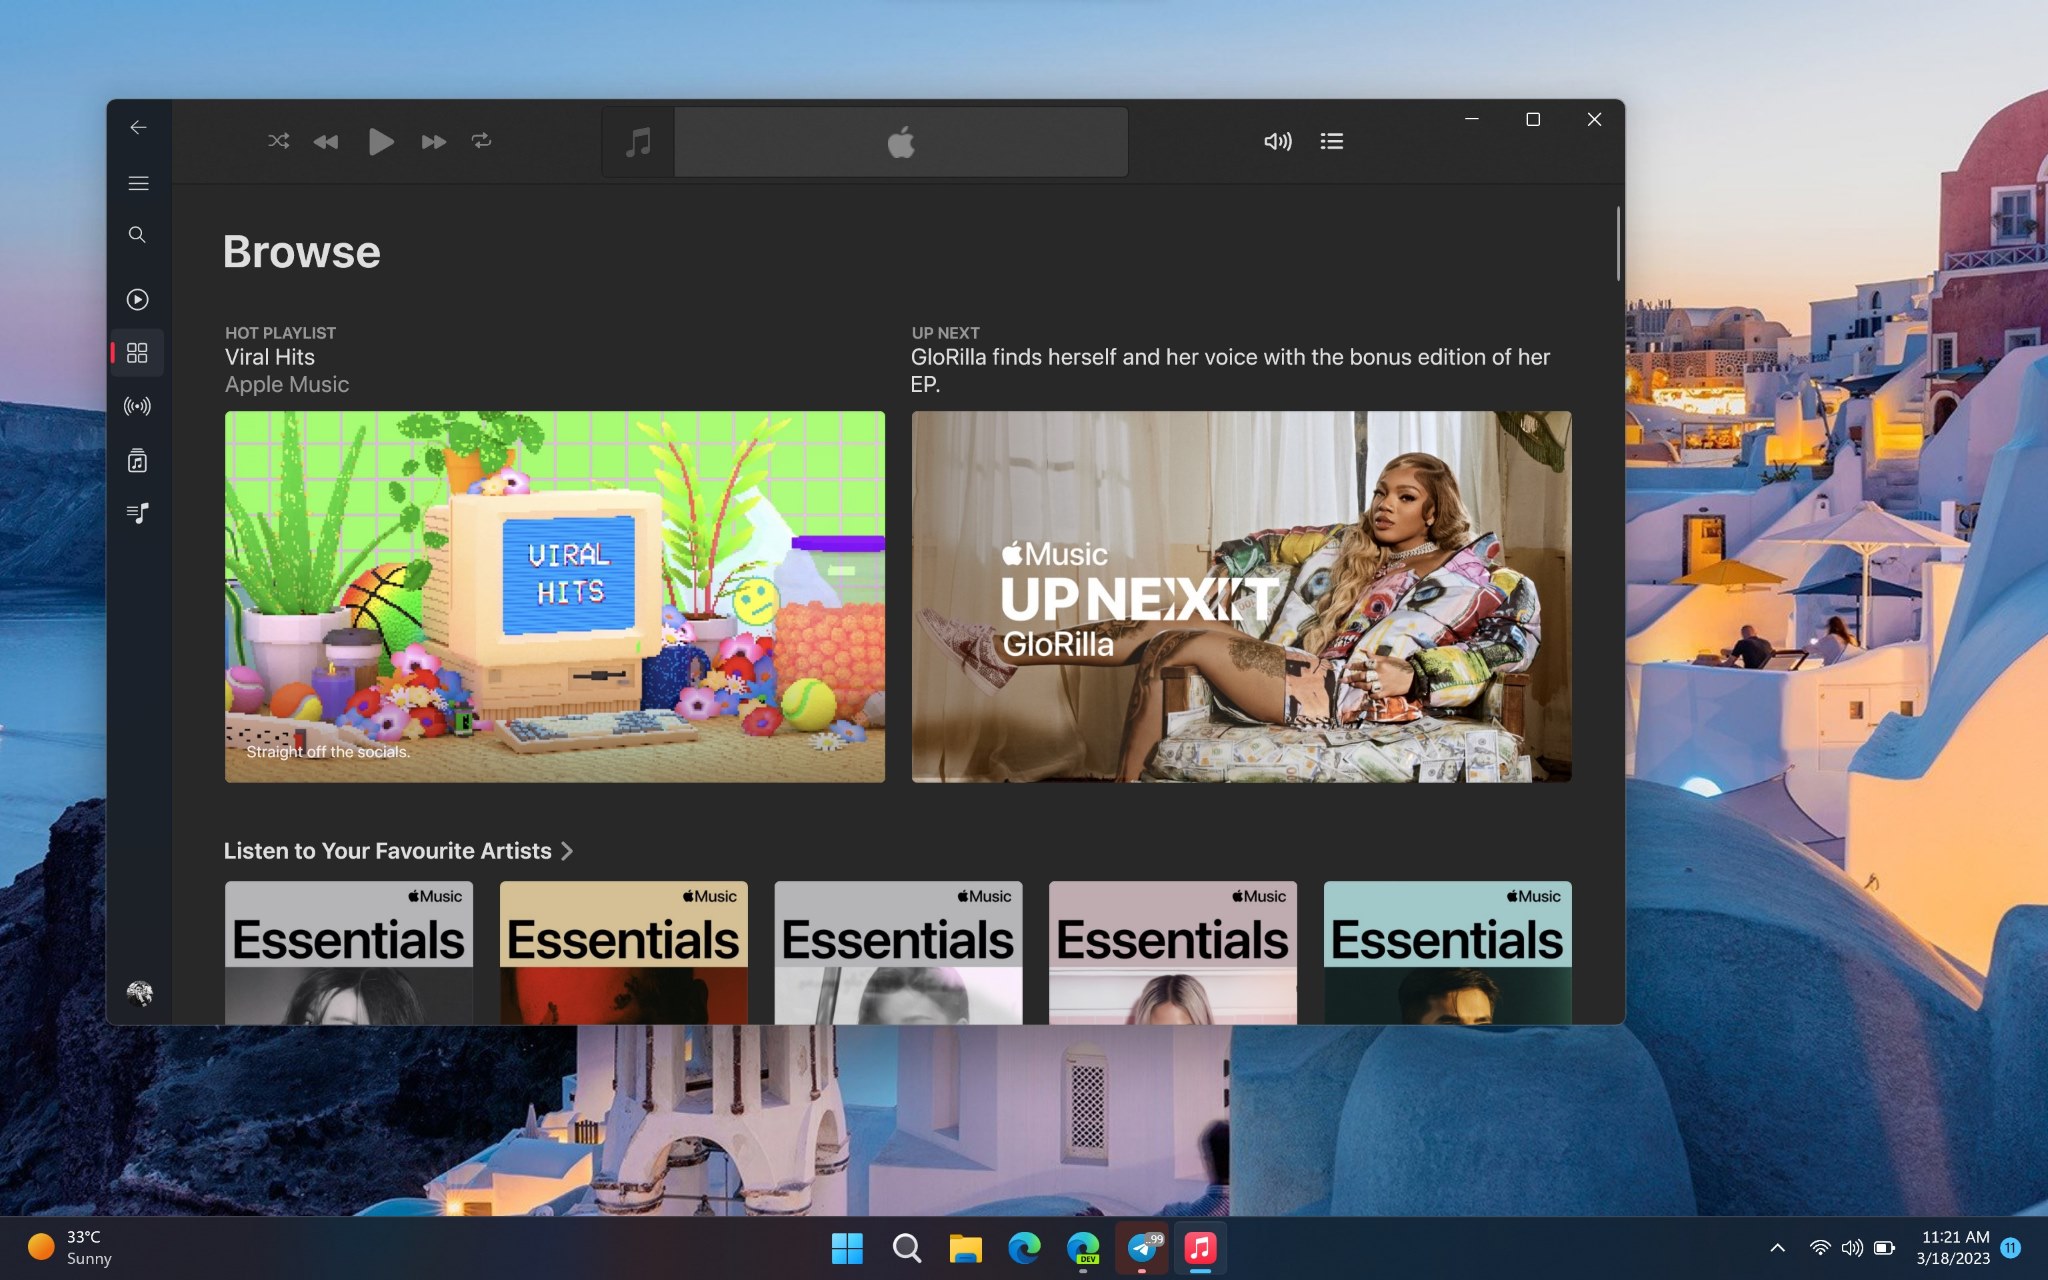
Task: Click the music note album art placeholder
Action: (638, 142)
